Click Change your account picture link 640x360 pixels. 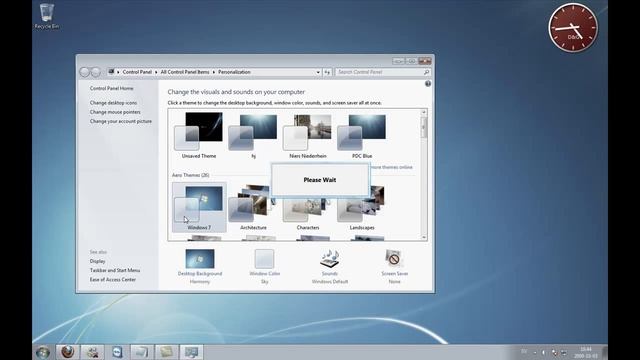121,121
